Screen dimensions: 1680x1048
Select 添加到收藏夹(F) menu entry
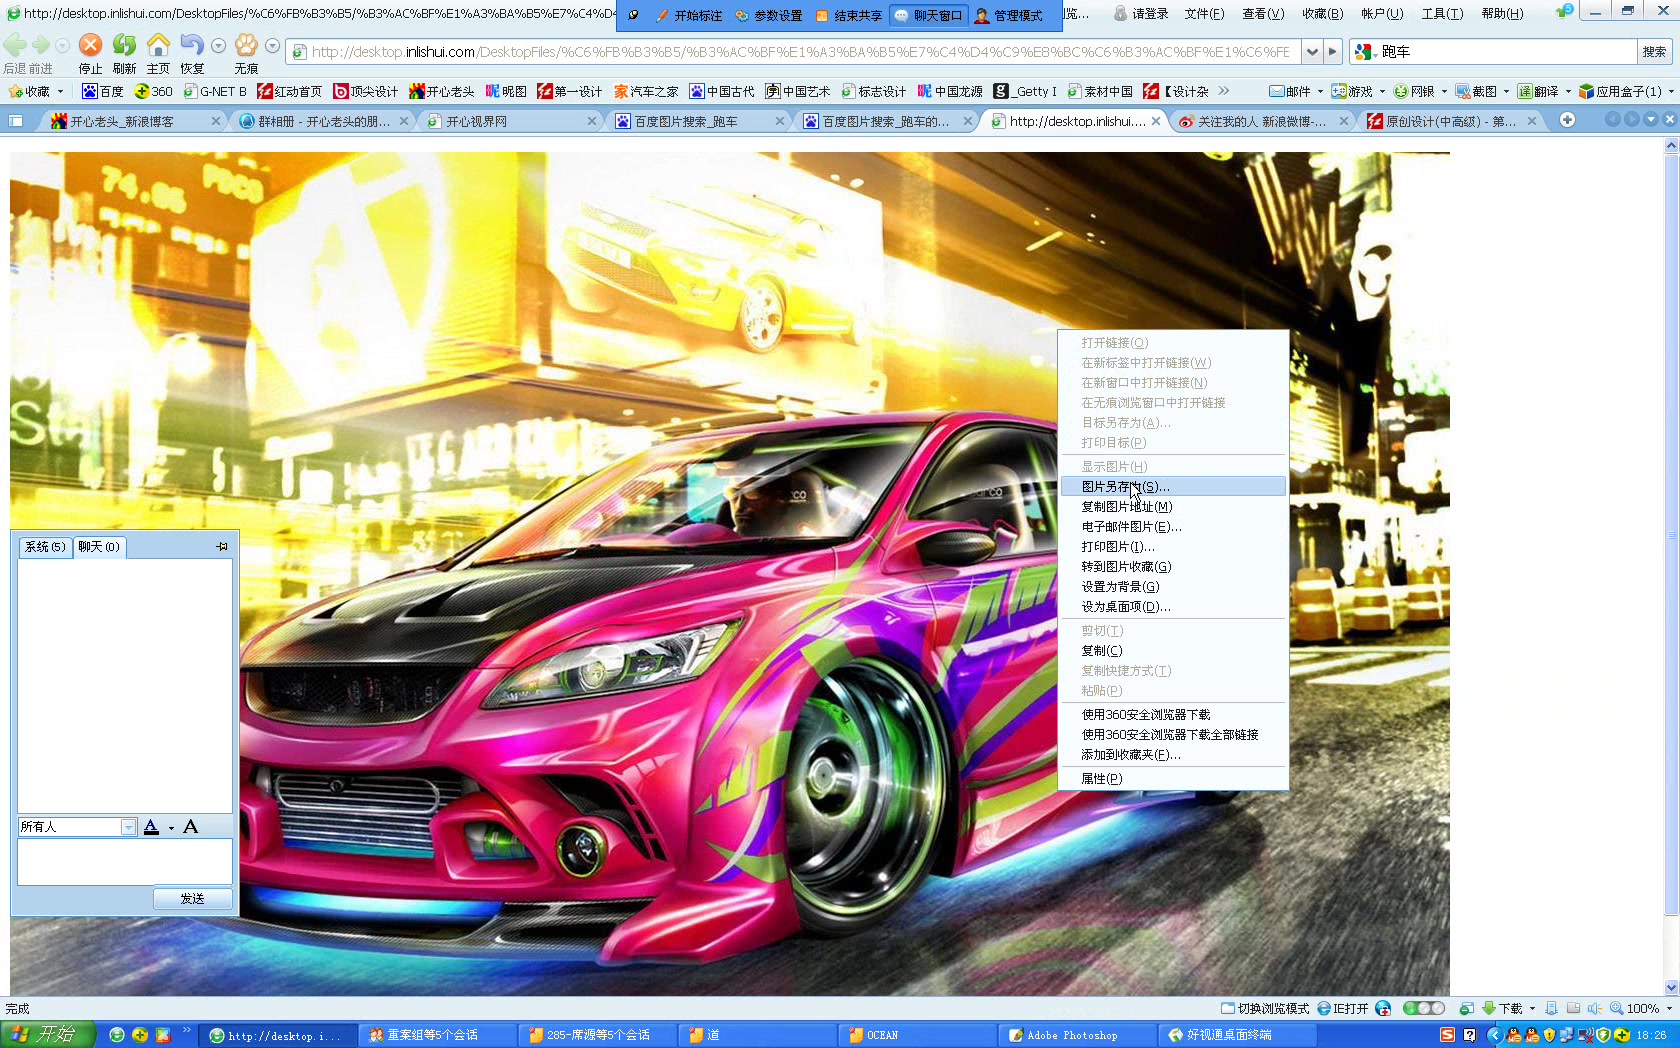point(1172,754)
